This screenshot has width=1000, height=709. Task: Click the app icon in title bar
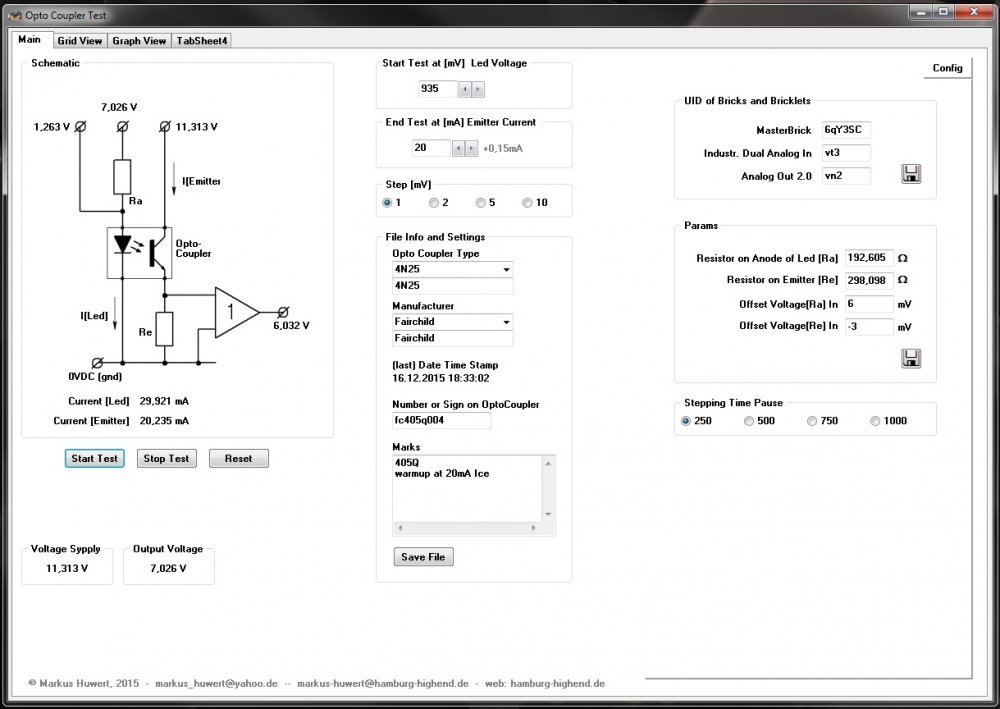[13, 16]
